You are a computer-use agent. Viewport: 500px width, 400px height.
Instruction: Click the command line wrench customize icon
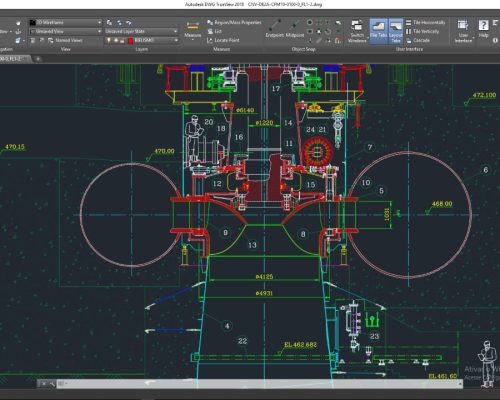pos(52,384)
